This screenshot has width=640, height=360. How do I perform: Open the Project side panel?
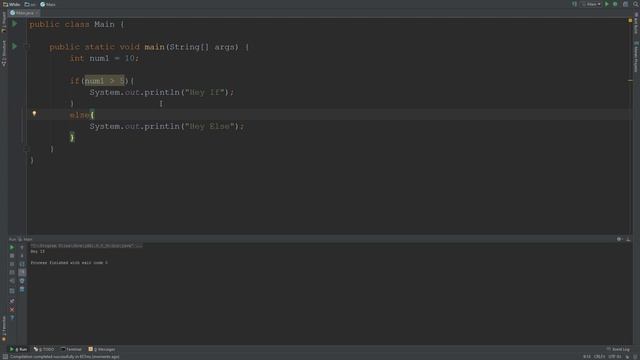[4, 22]
